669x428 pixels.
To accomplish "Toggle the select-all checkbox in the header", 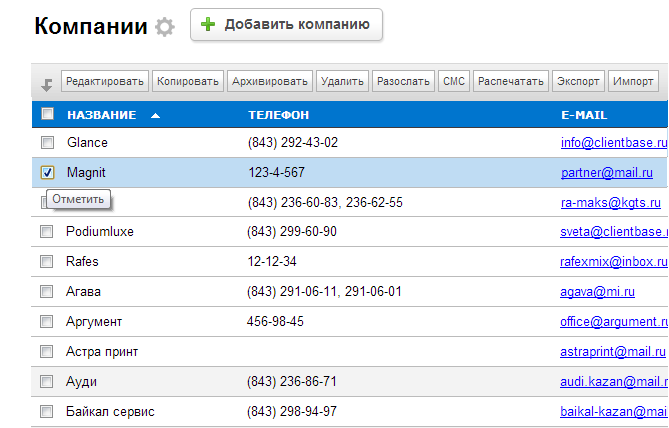I will coord(47,115).
